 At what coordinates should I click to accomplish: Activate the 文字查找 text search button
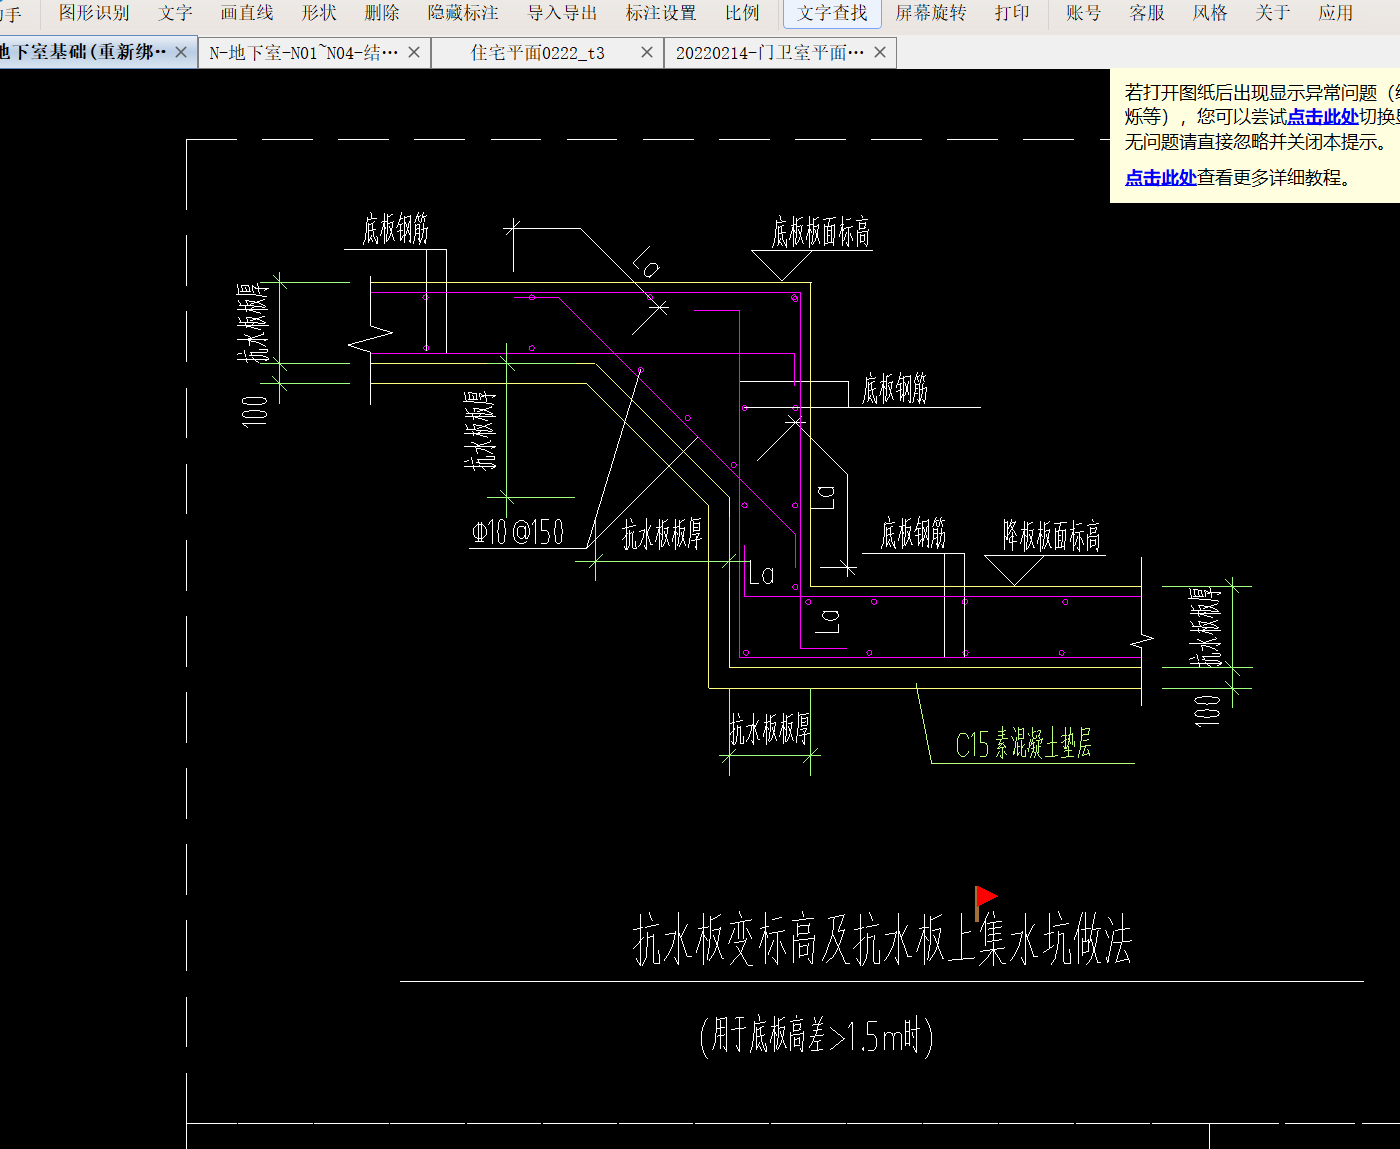click(x=832, y=13)
